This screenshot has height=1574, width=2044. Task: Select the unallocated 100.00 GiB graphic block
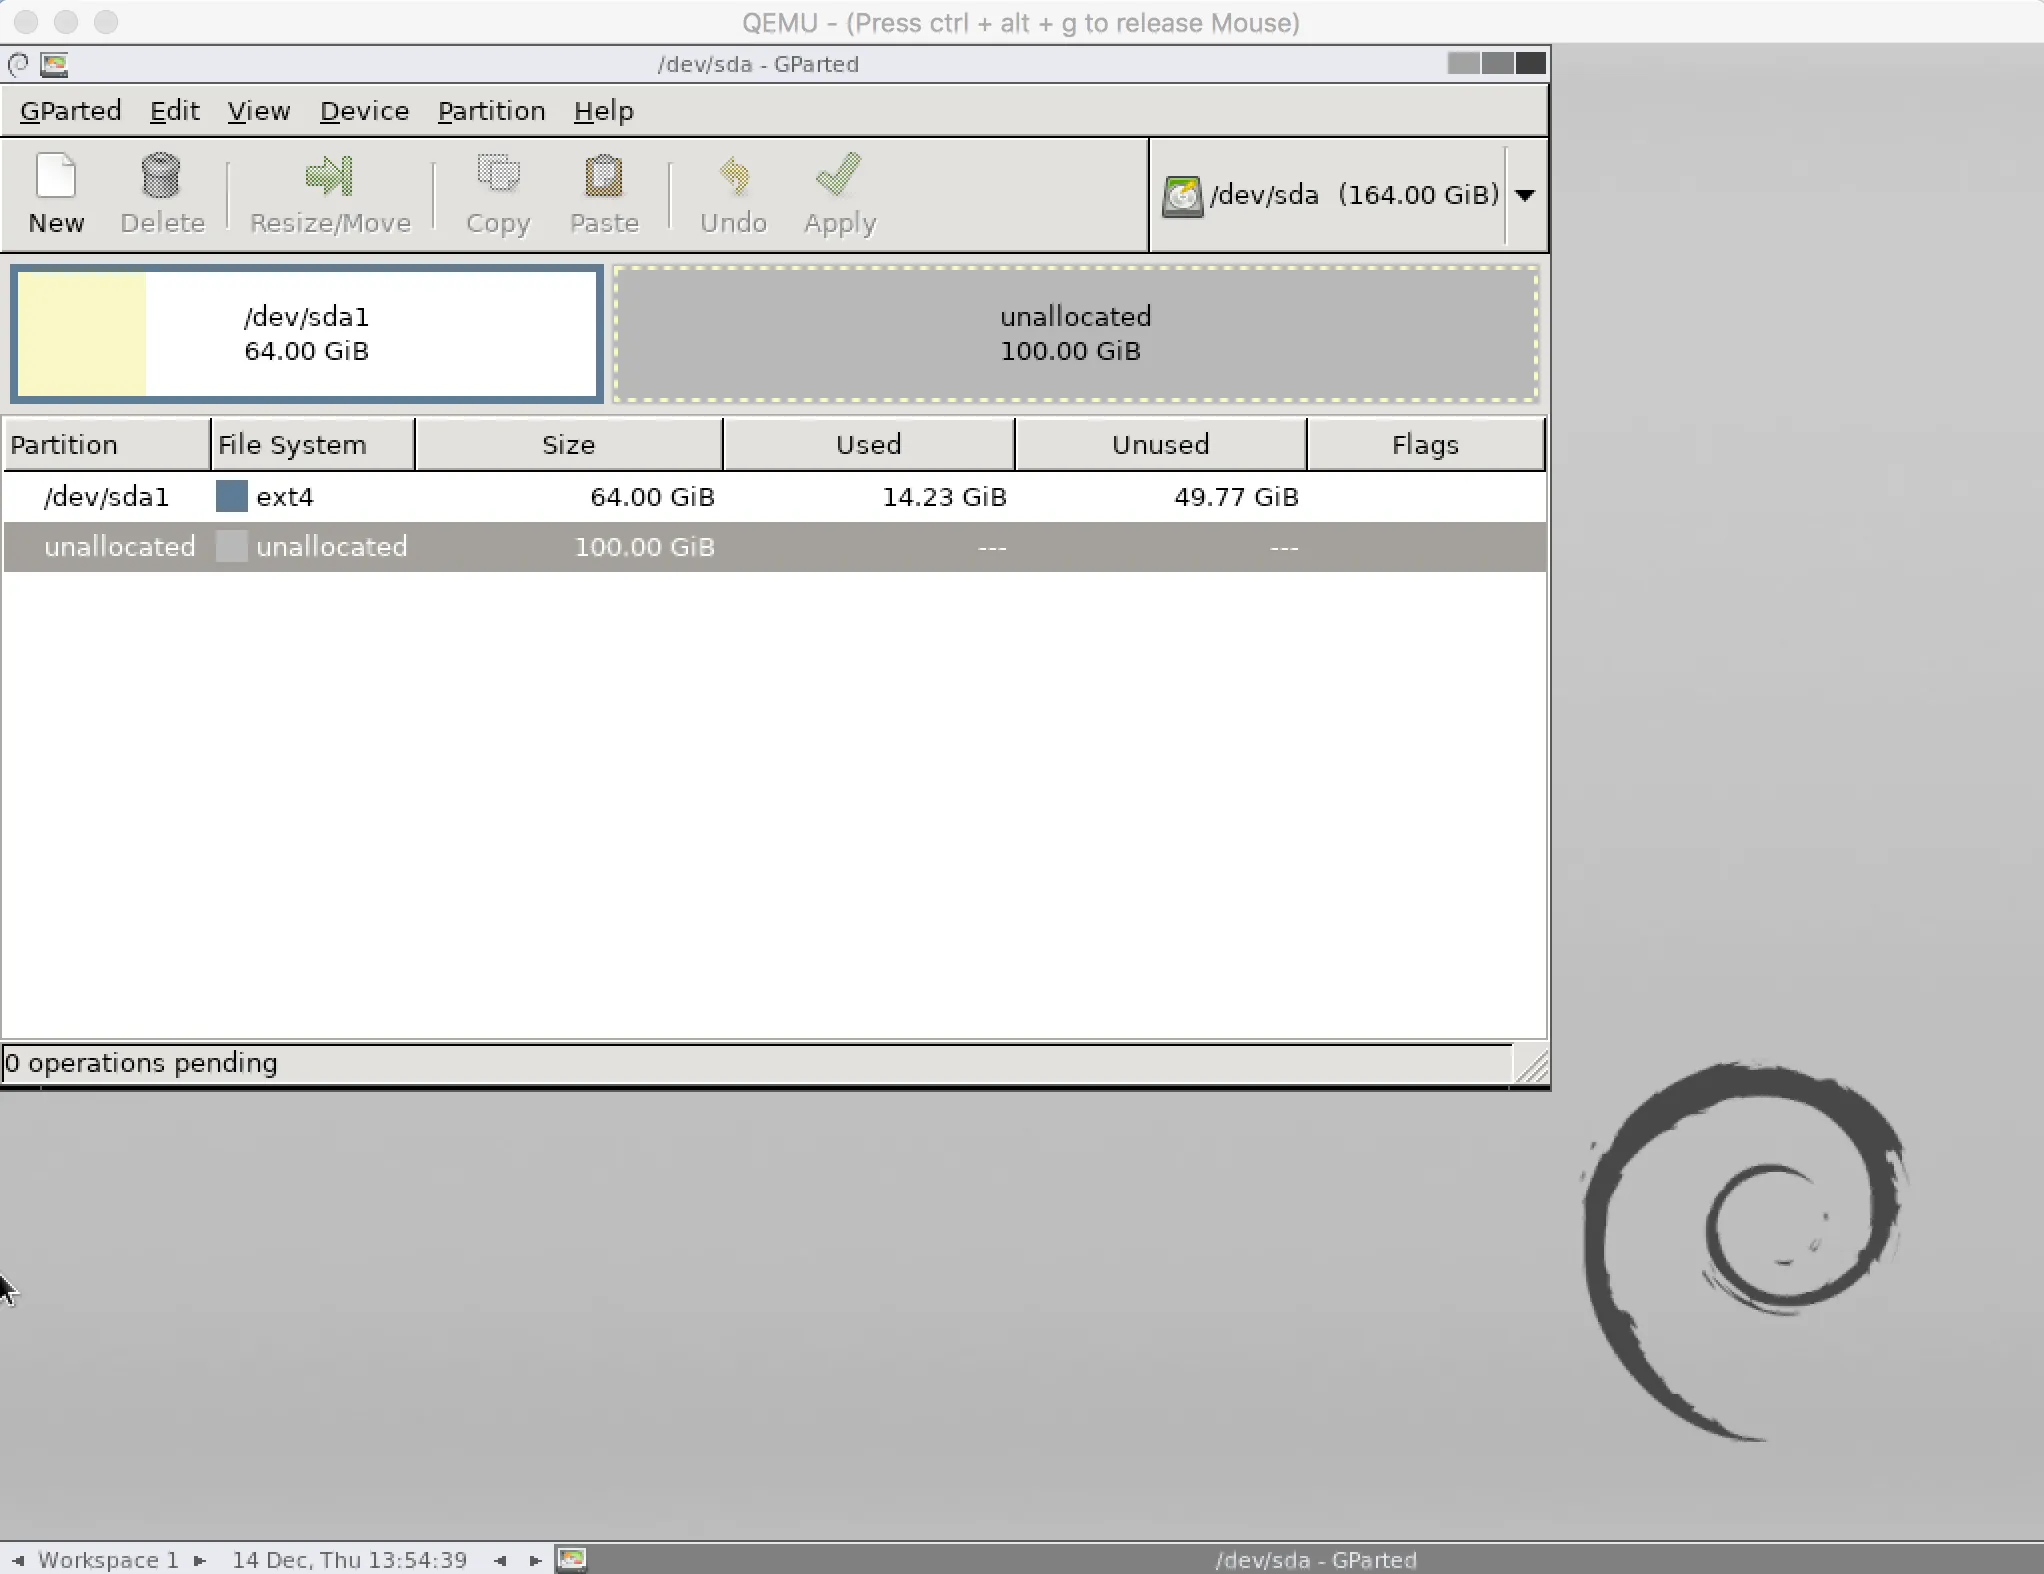(x=1075, y=334)
